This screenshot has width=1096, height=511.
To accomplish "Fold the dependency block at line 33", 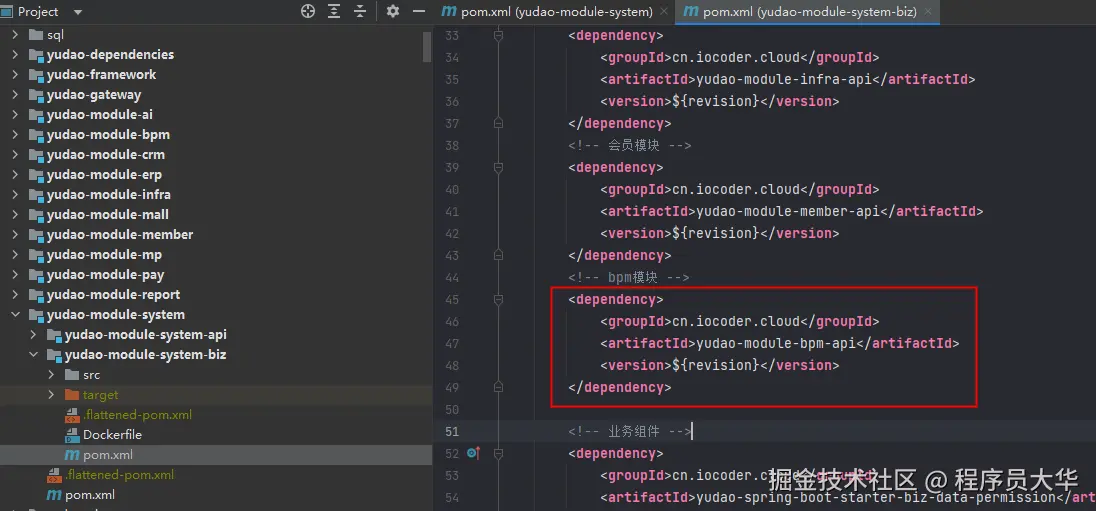I will [x=498, y=35].
